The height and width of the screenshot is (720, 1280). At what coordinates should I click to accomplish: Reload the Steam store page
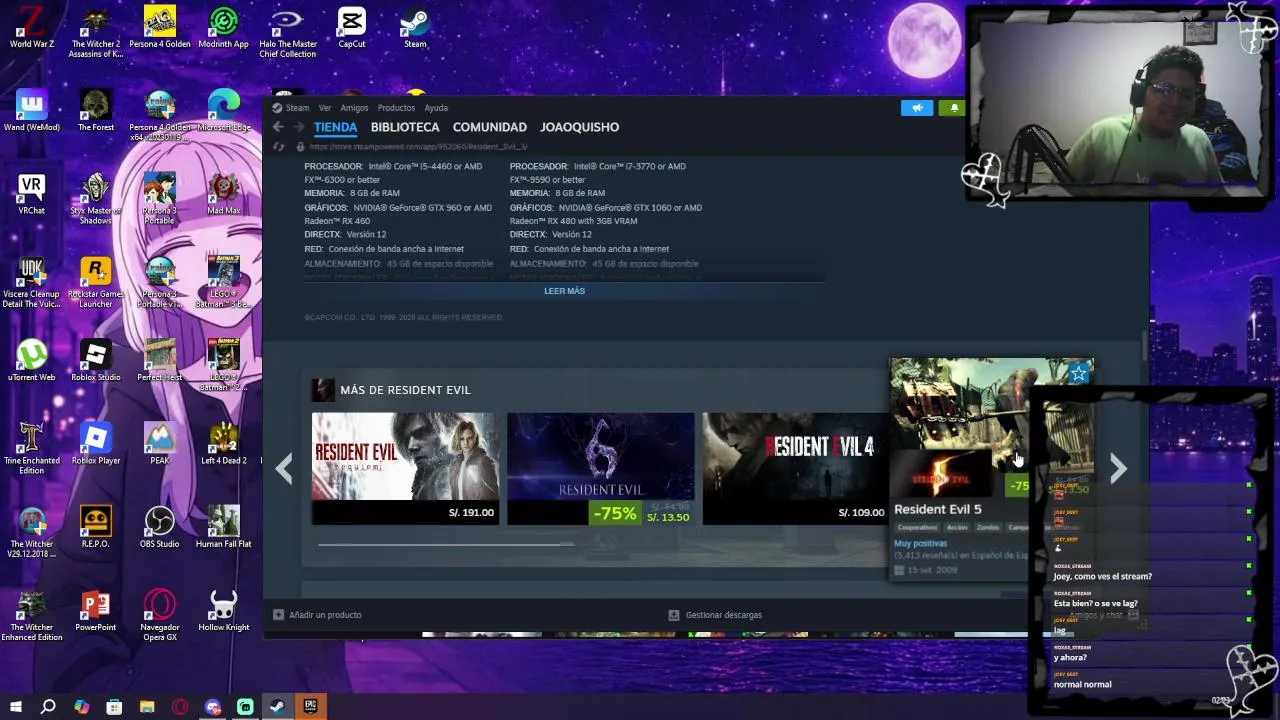click(x=279, y=146)
